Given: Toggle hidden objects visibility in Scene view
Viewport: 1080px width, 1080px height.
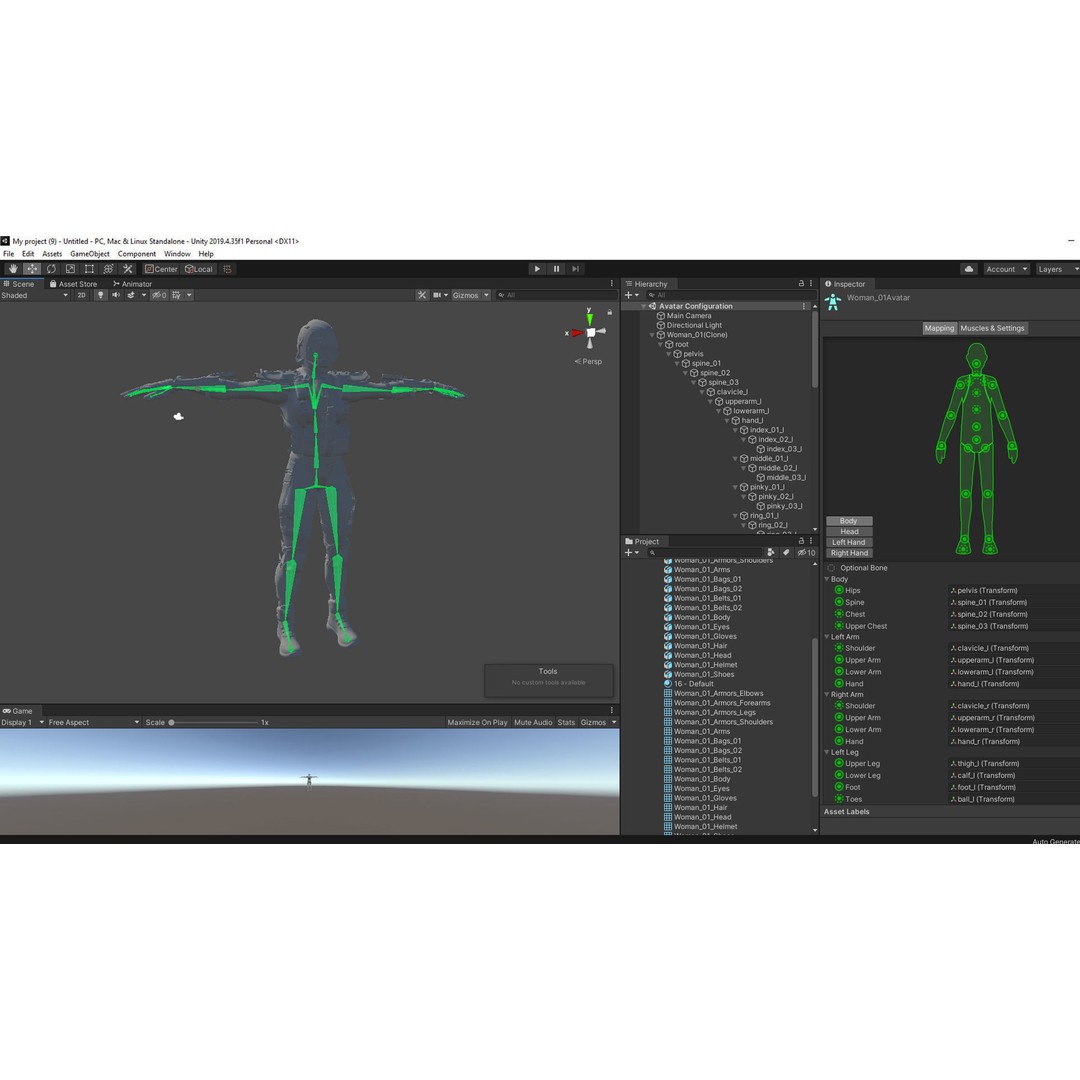Looking at the screenshot, I should tap(159, 295).
